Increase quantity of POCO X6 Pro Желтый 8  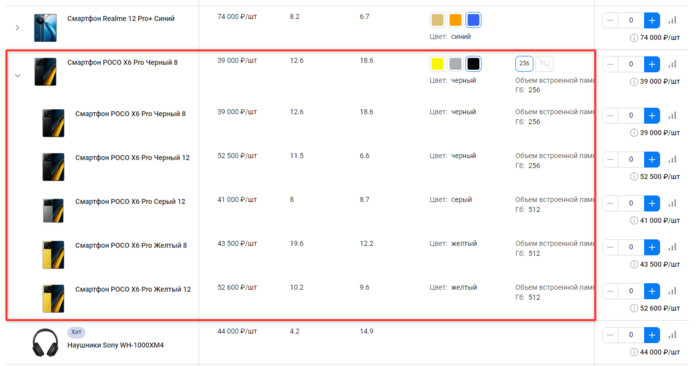point(652,247)
